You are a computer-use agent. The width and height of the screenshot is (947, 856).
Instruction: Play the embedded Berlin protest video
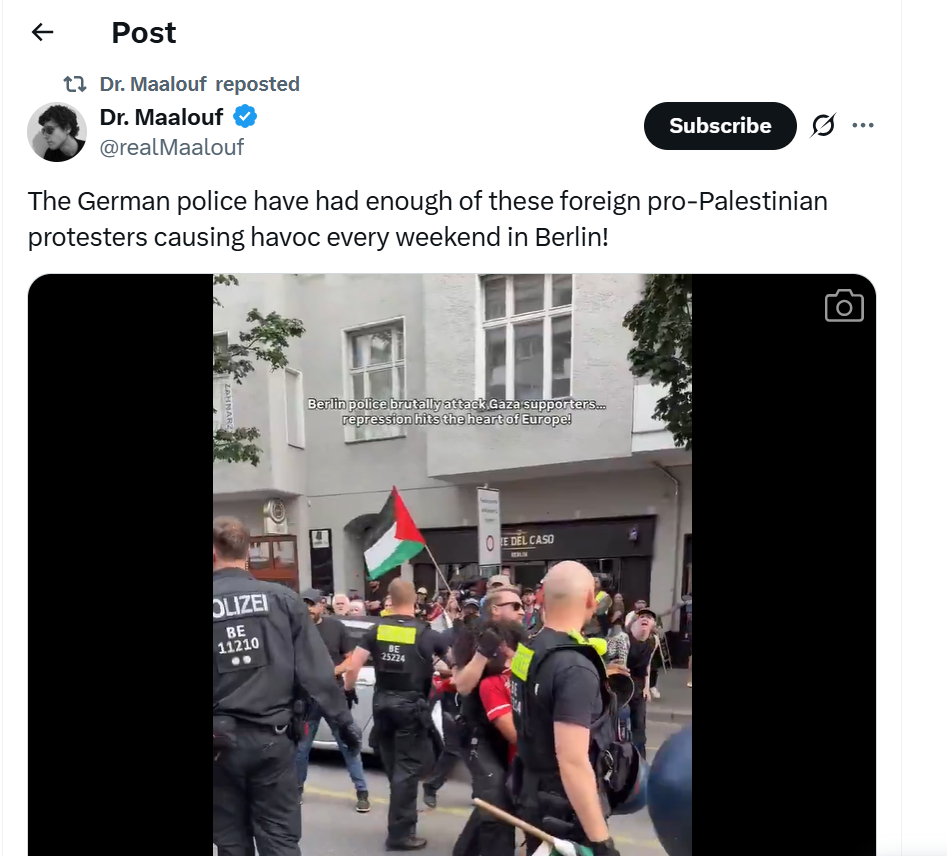click(x=452, y=565)
